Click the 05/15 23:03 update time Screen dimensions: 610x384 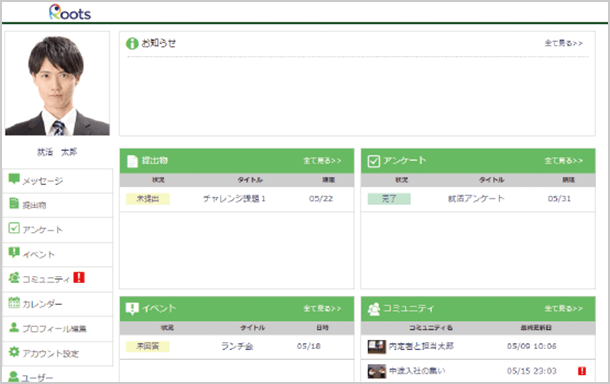click(531, 371)
